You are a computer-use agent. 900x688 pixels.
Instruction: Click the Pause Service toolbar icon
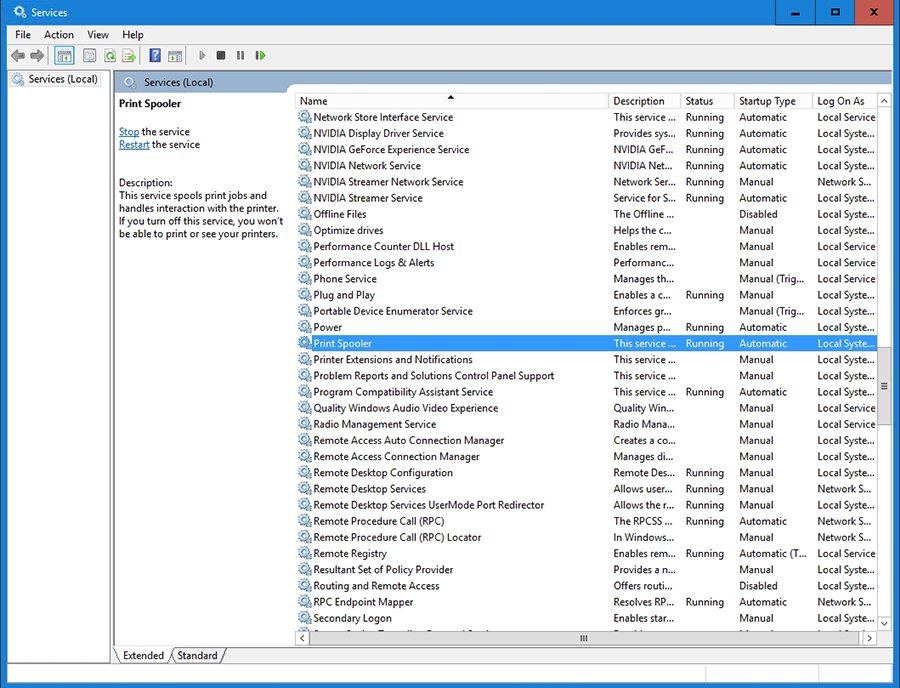(x=240, y=56)
